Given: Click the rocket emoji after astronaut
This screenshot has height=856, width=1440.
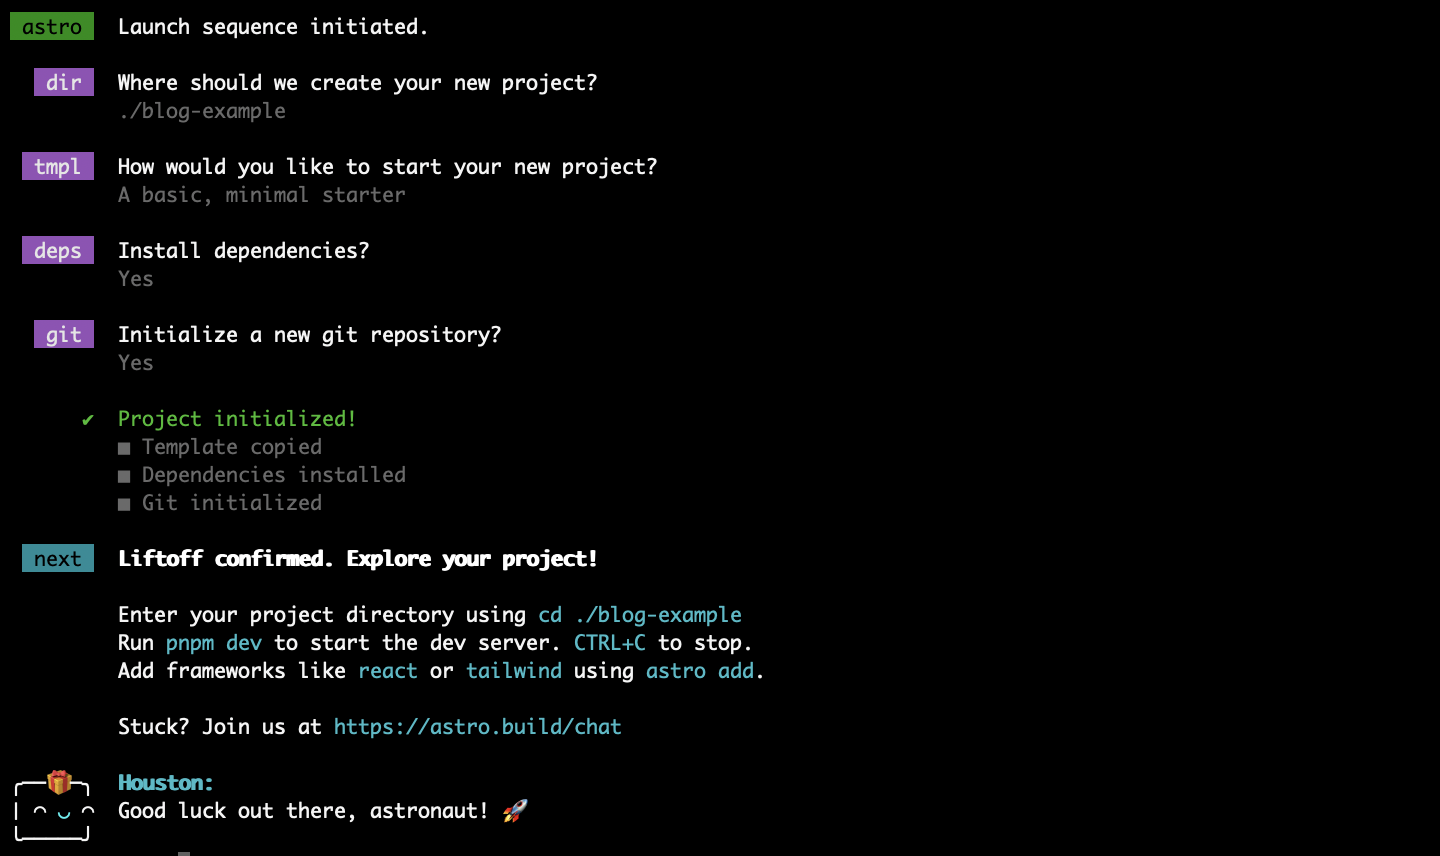Looking at the screenshot, I should click(515, 811).
